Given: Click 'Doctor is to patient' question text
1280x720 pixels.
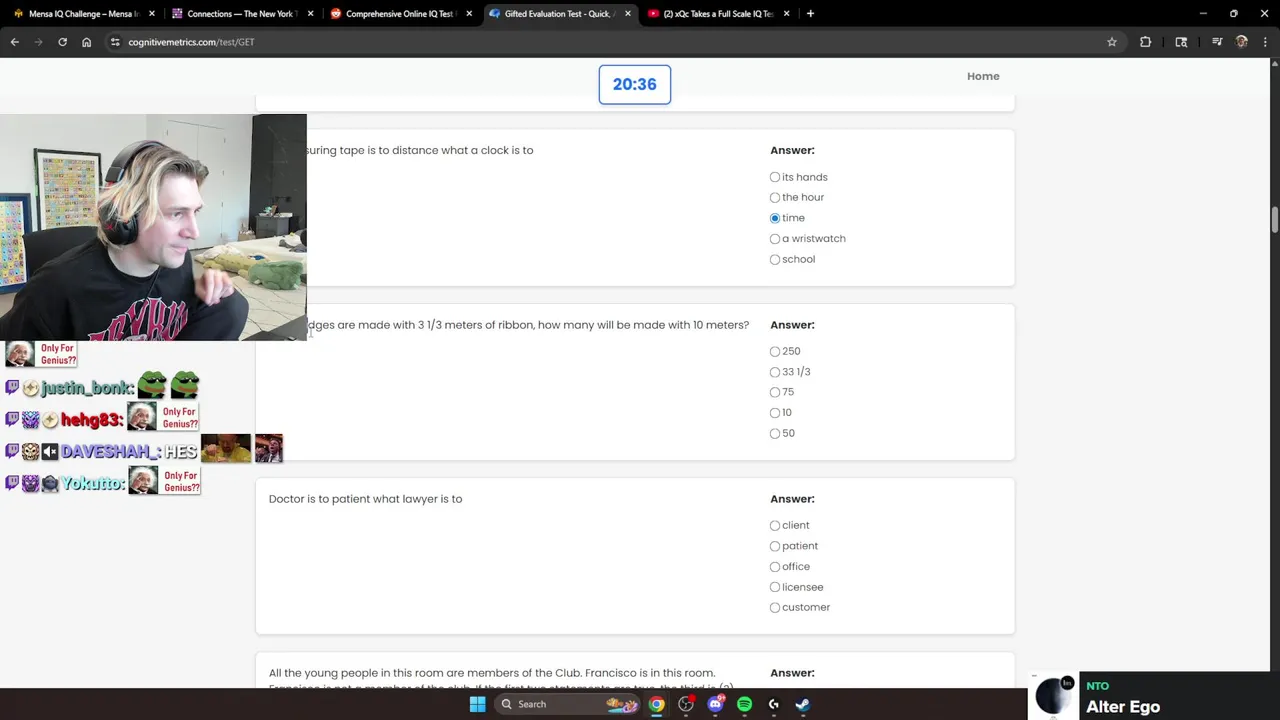Looking at the screenshot, I should pos(365,499).
